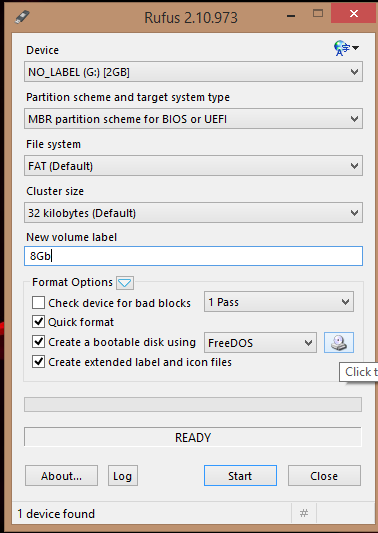Close Rufus with the red X

[x=354, y=14]
